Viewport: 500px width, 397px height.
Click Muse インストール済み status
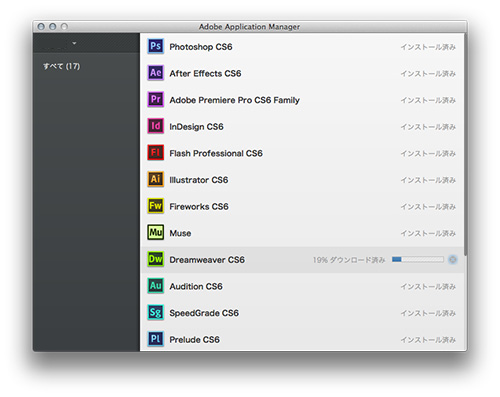(428, 233)
